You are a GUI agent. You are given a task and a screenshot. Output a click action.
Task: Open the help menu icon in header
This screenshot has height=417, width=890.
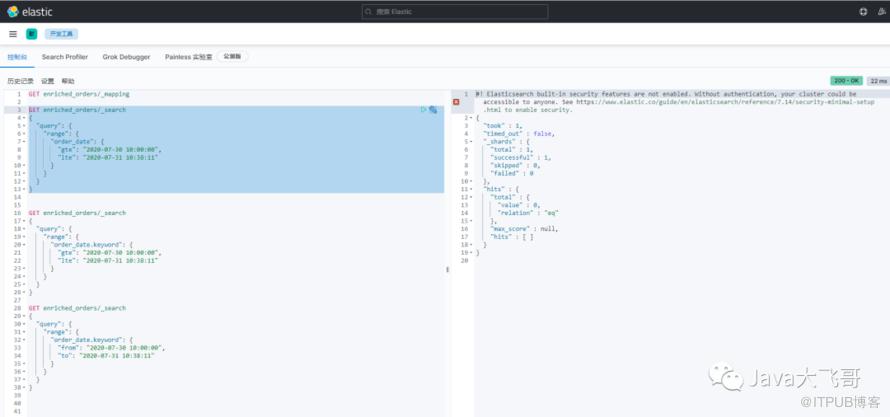863,11
